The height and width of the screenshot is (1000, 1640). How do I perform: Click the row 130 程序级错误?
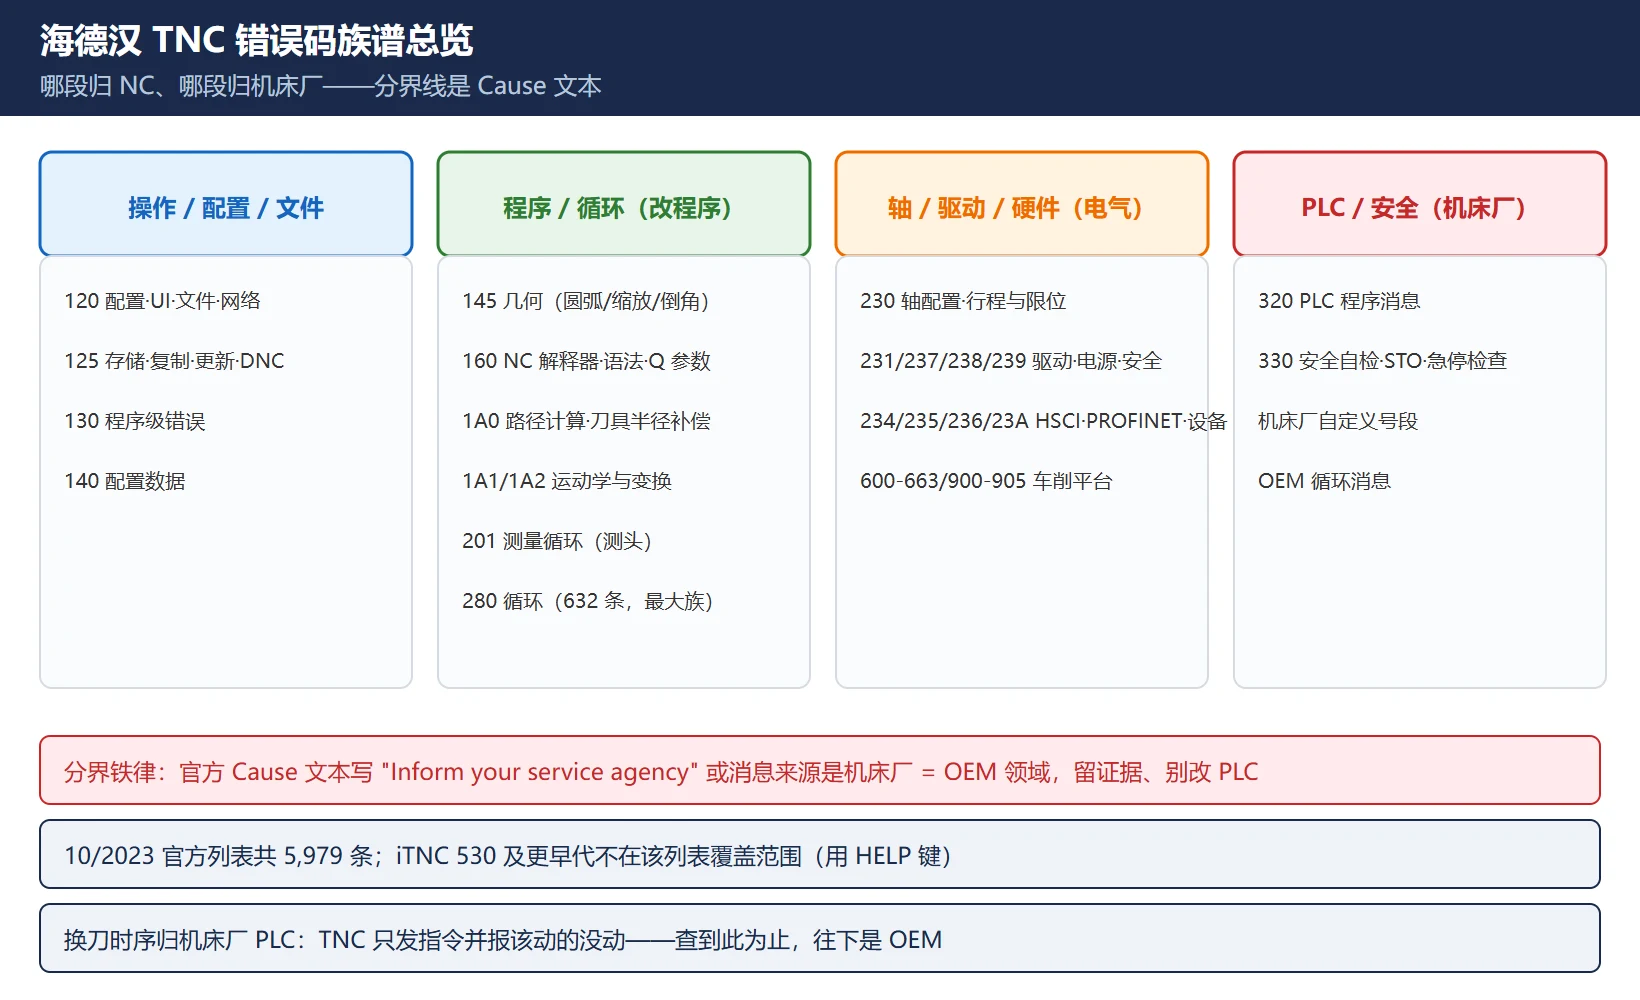135,421
